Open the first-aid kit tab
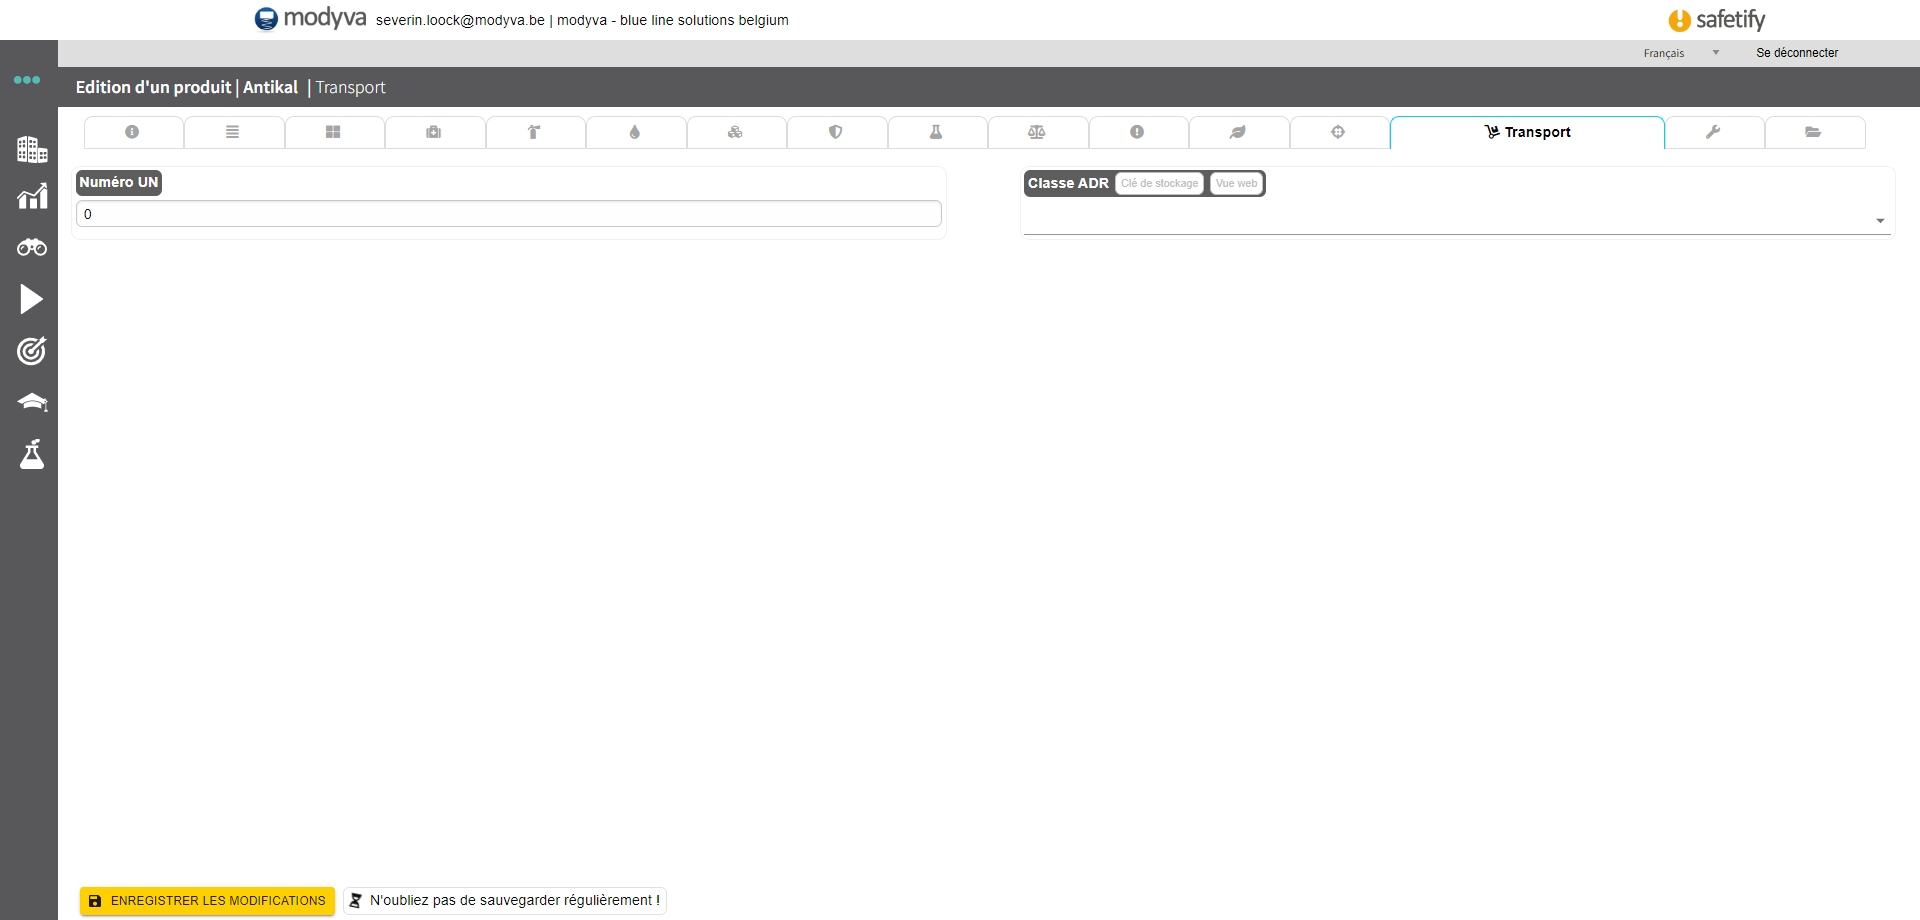 (434, 132)
